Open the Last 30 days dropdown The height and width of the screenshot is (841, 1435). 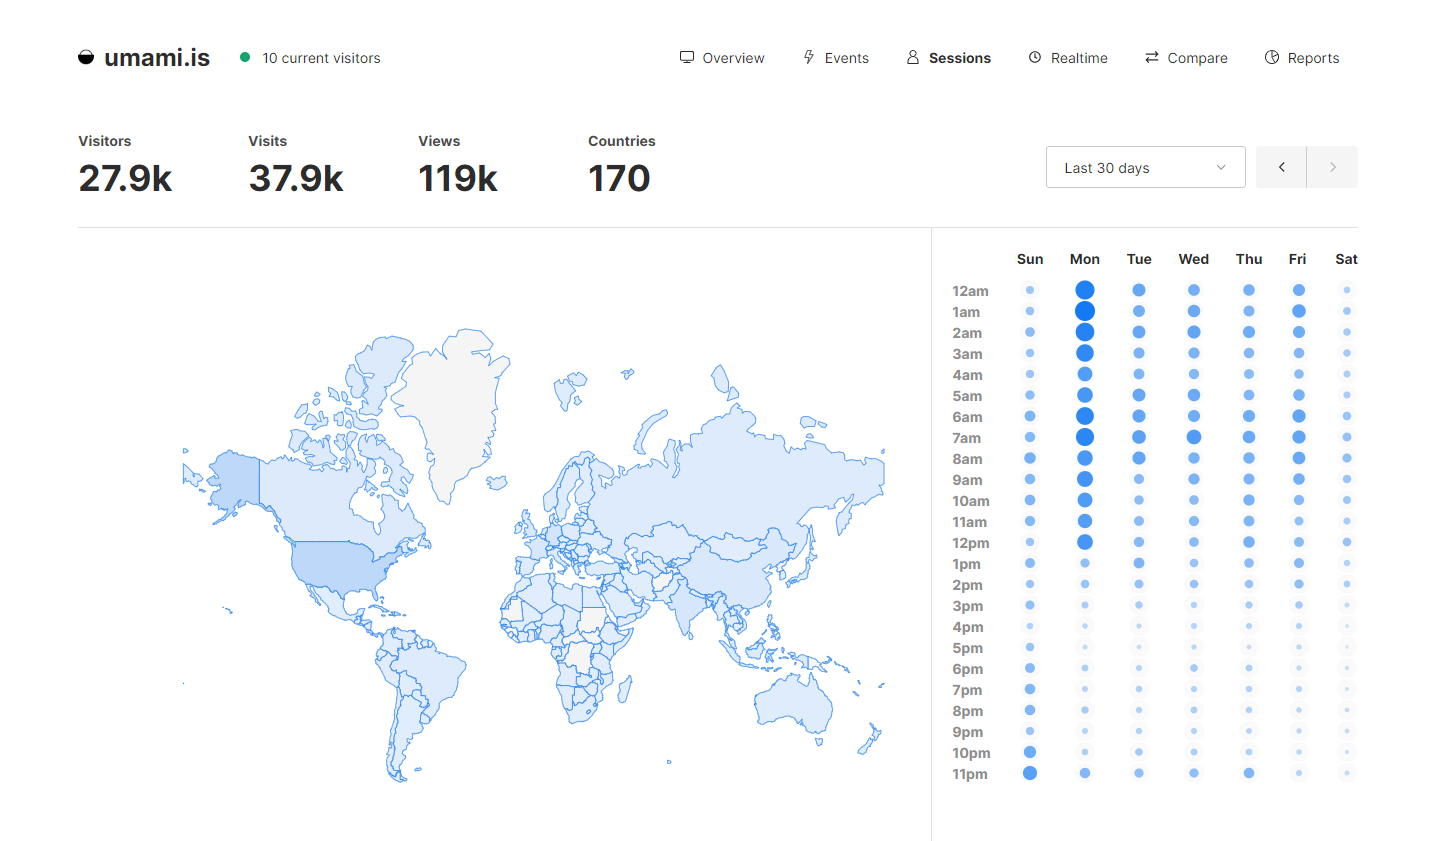(1145, 167)
